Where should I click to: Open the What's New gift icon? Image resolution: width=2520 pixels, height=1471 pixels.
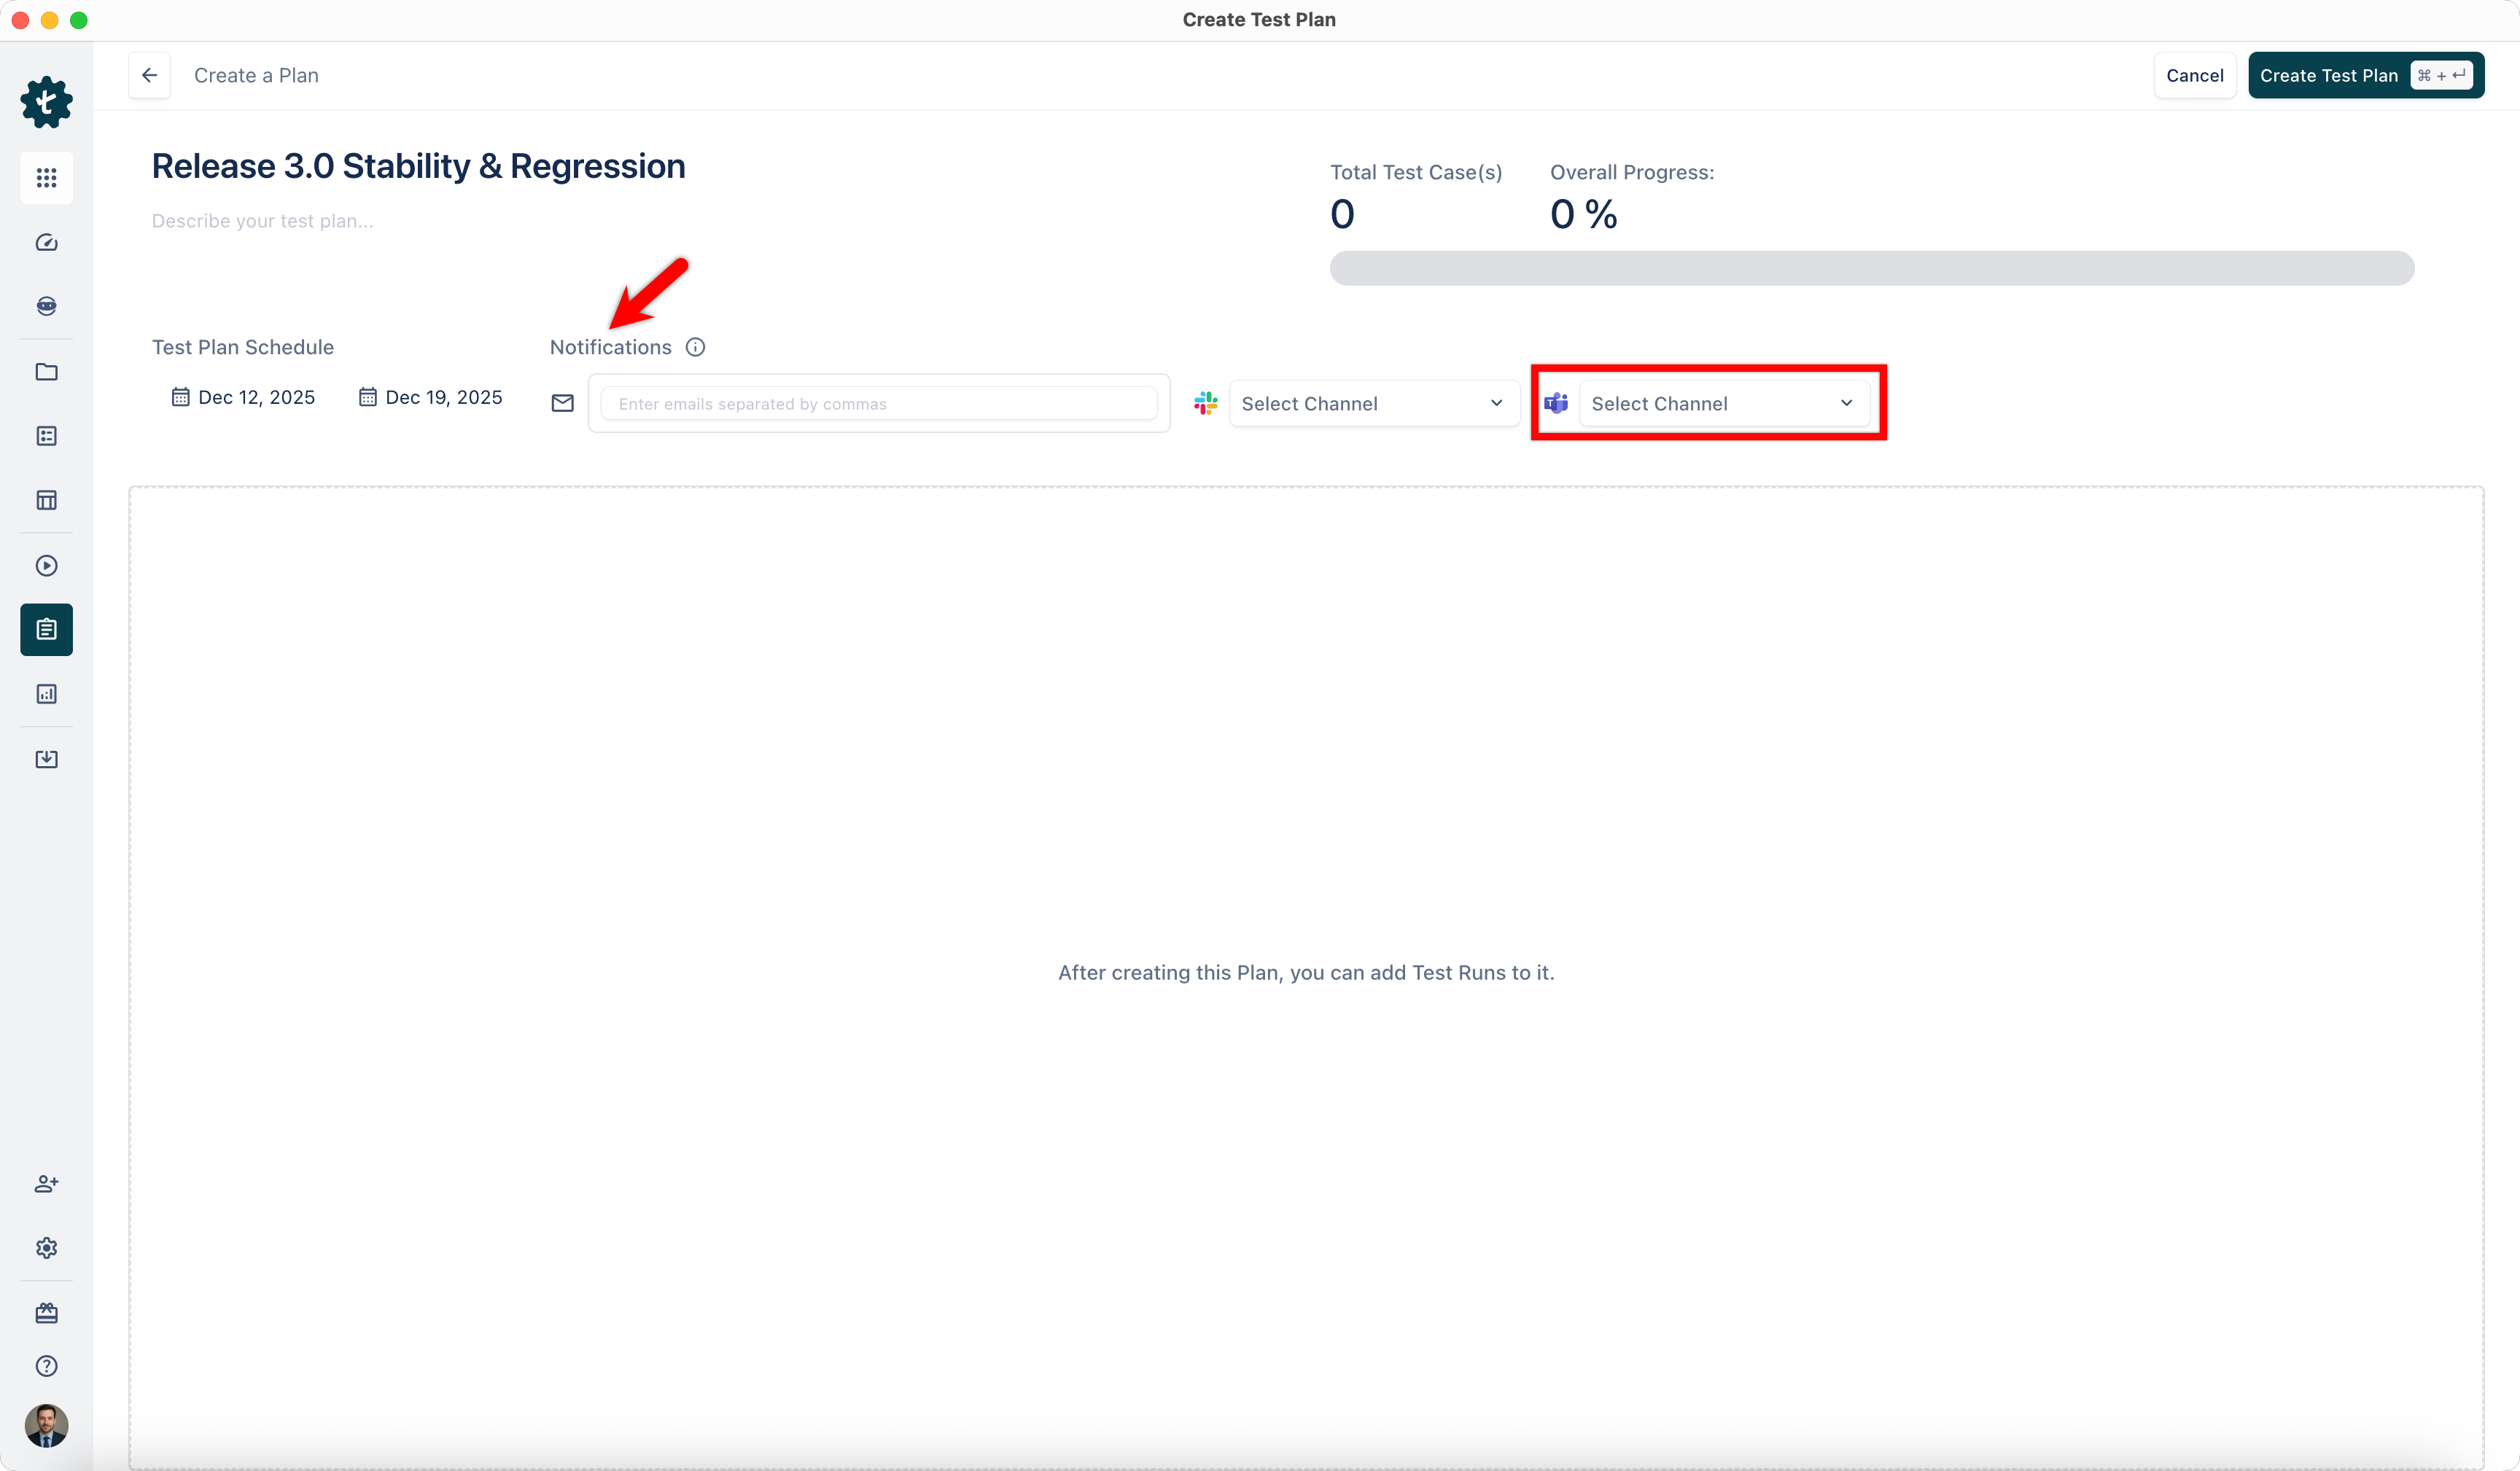46,1313
